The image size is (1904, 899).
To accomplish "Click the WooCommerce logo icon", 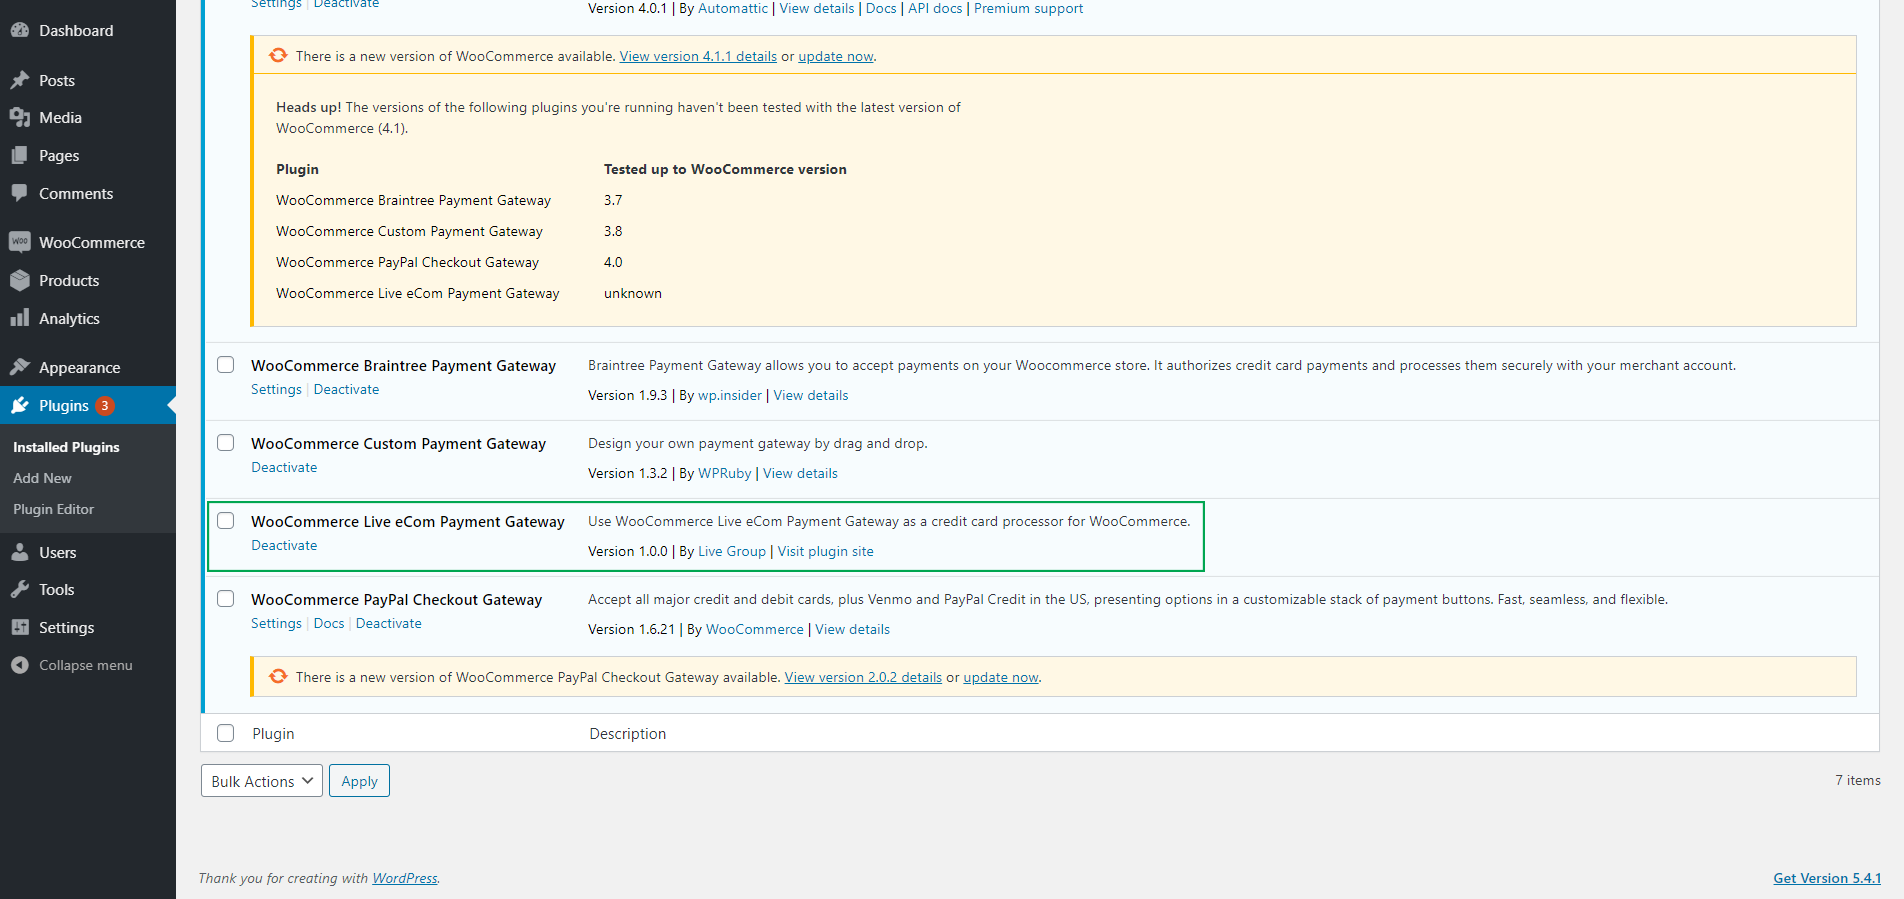I will [20, 242].
